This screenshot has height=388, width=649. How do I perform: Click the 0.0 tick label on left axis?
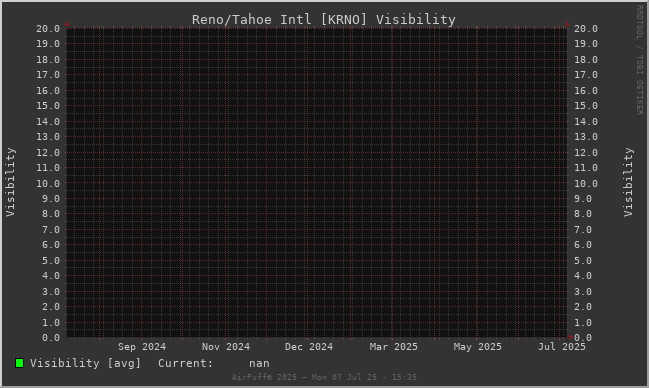coord(51,338)
